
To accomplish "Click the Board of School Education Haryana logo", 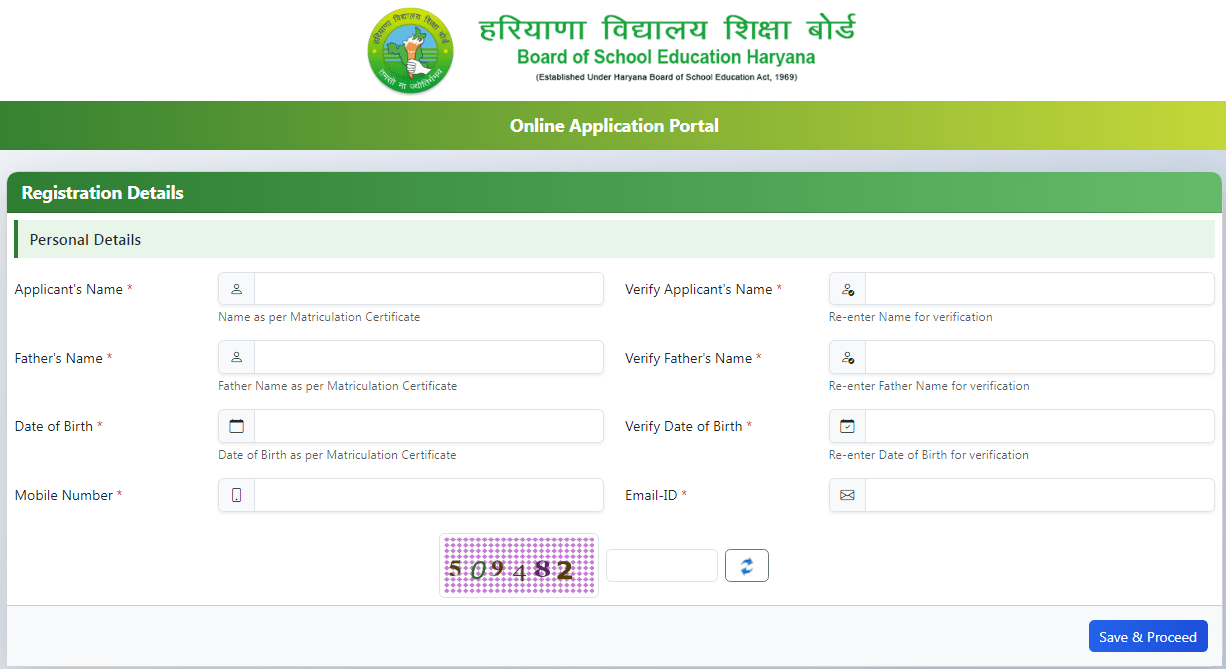I will [410, 50].
